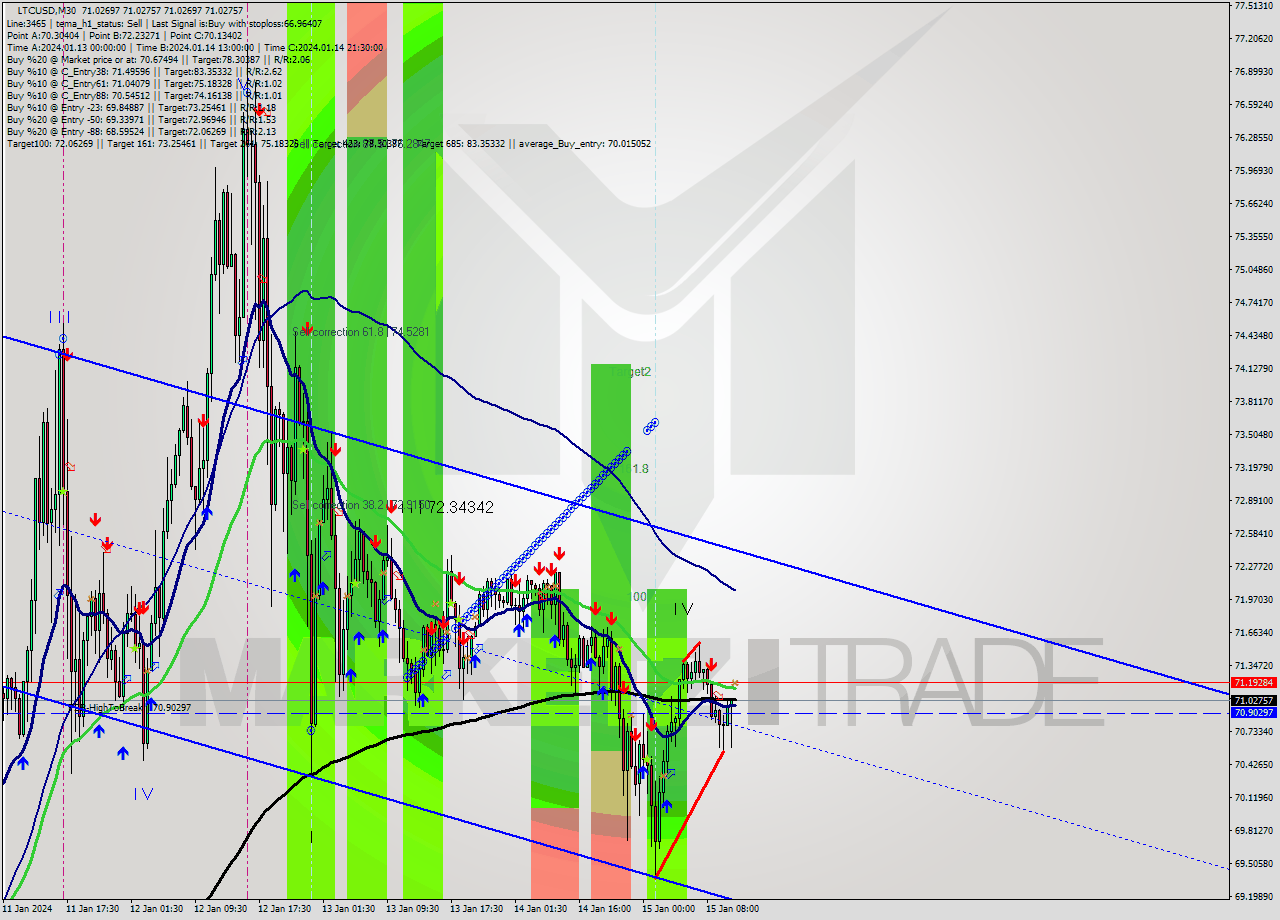Click the 'Target 685: 83.35332' text
Image resolution: width=1280 pixels, height=920 pixels.
pos(463,143)
